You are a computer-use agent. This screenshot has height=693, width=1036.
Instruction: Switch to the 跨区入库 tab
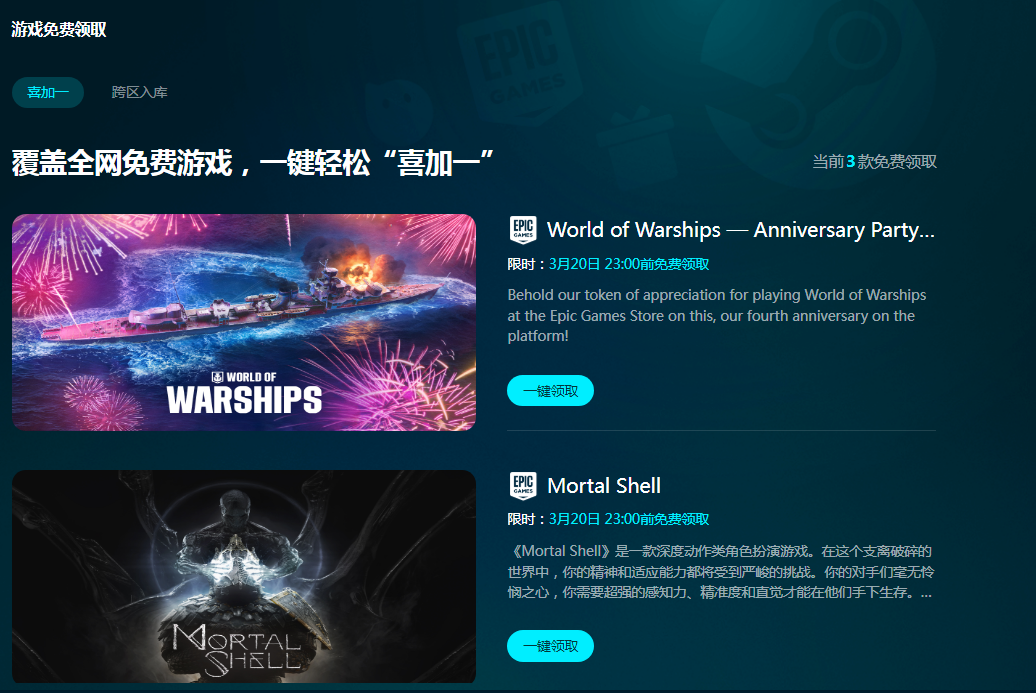(x=139, y=92)
